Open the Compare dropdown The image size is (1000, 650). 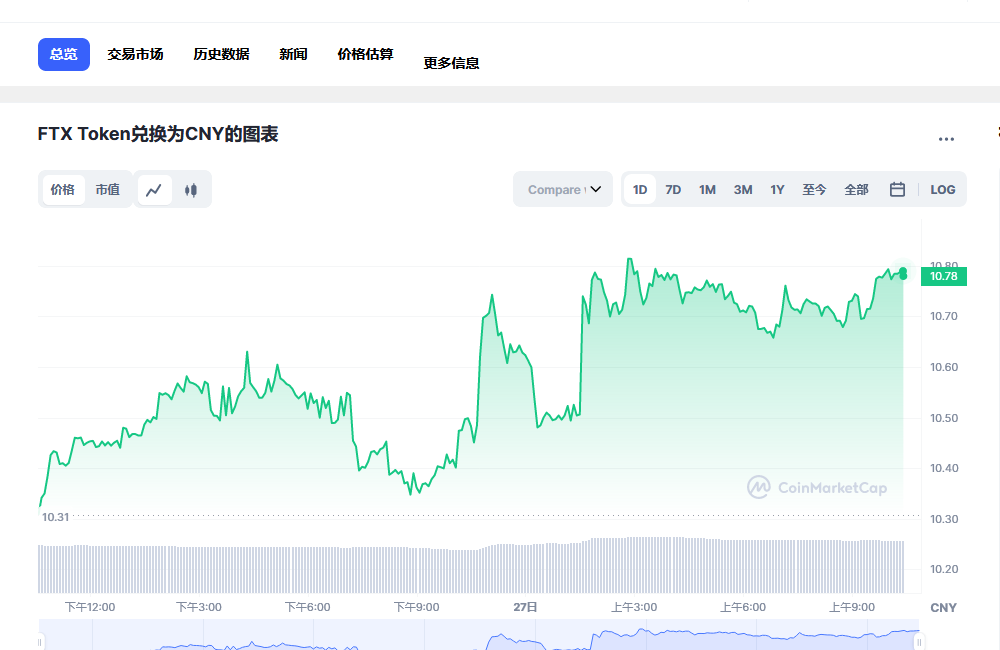click(563, 189)
